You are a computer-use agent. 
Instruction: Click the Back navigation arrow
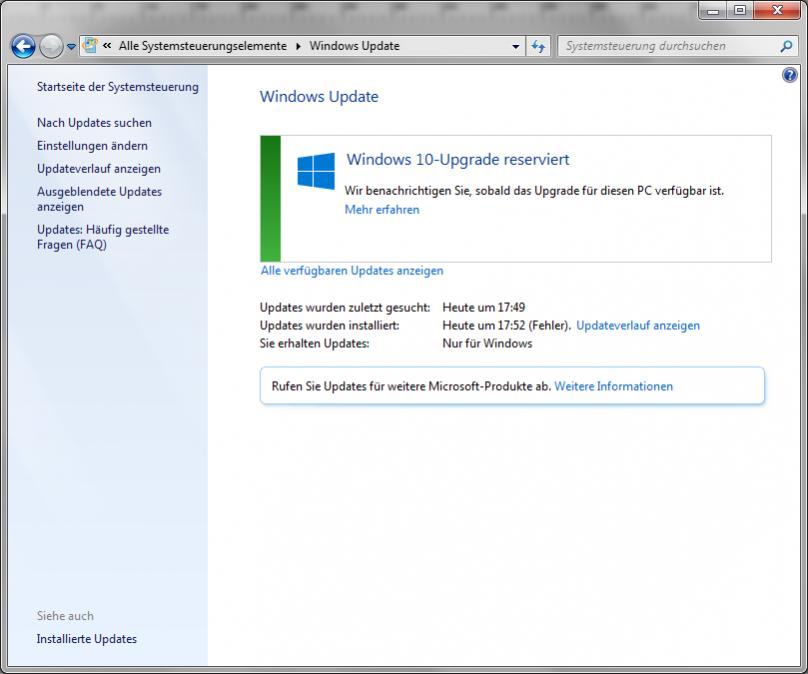click(x=23, y=46)
